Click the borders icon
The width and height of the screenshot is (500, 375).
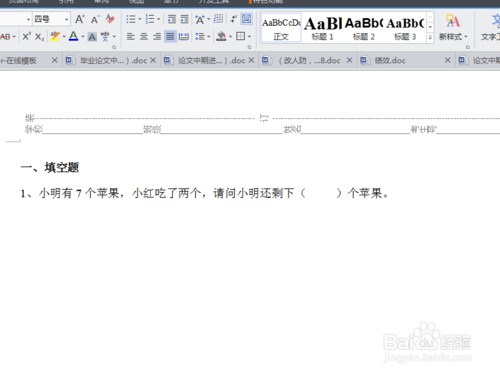click(x=240, y=36)
